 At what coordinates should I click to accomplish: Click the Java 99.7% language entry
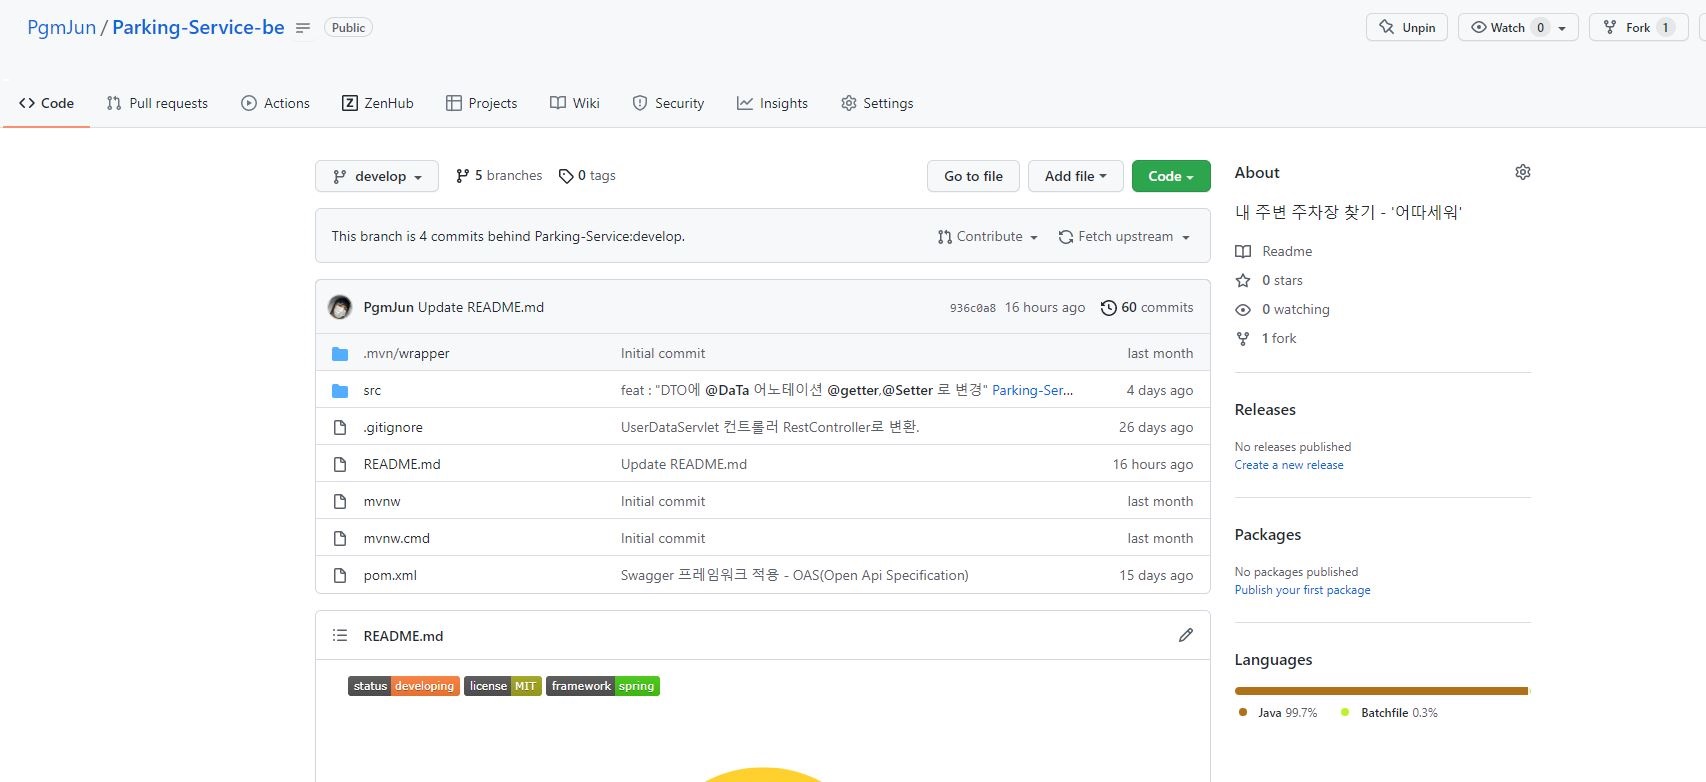pyautogui.click(x=1278, y=713)
